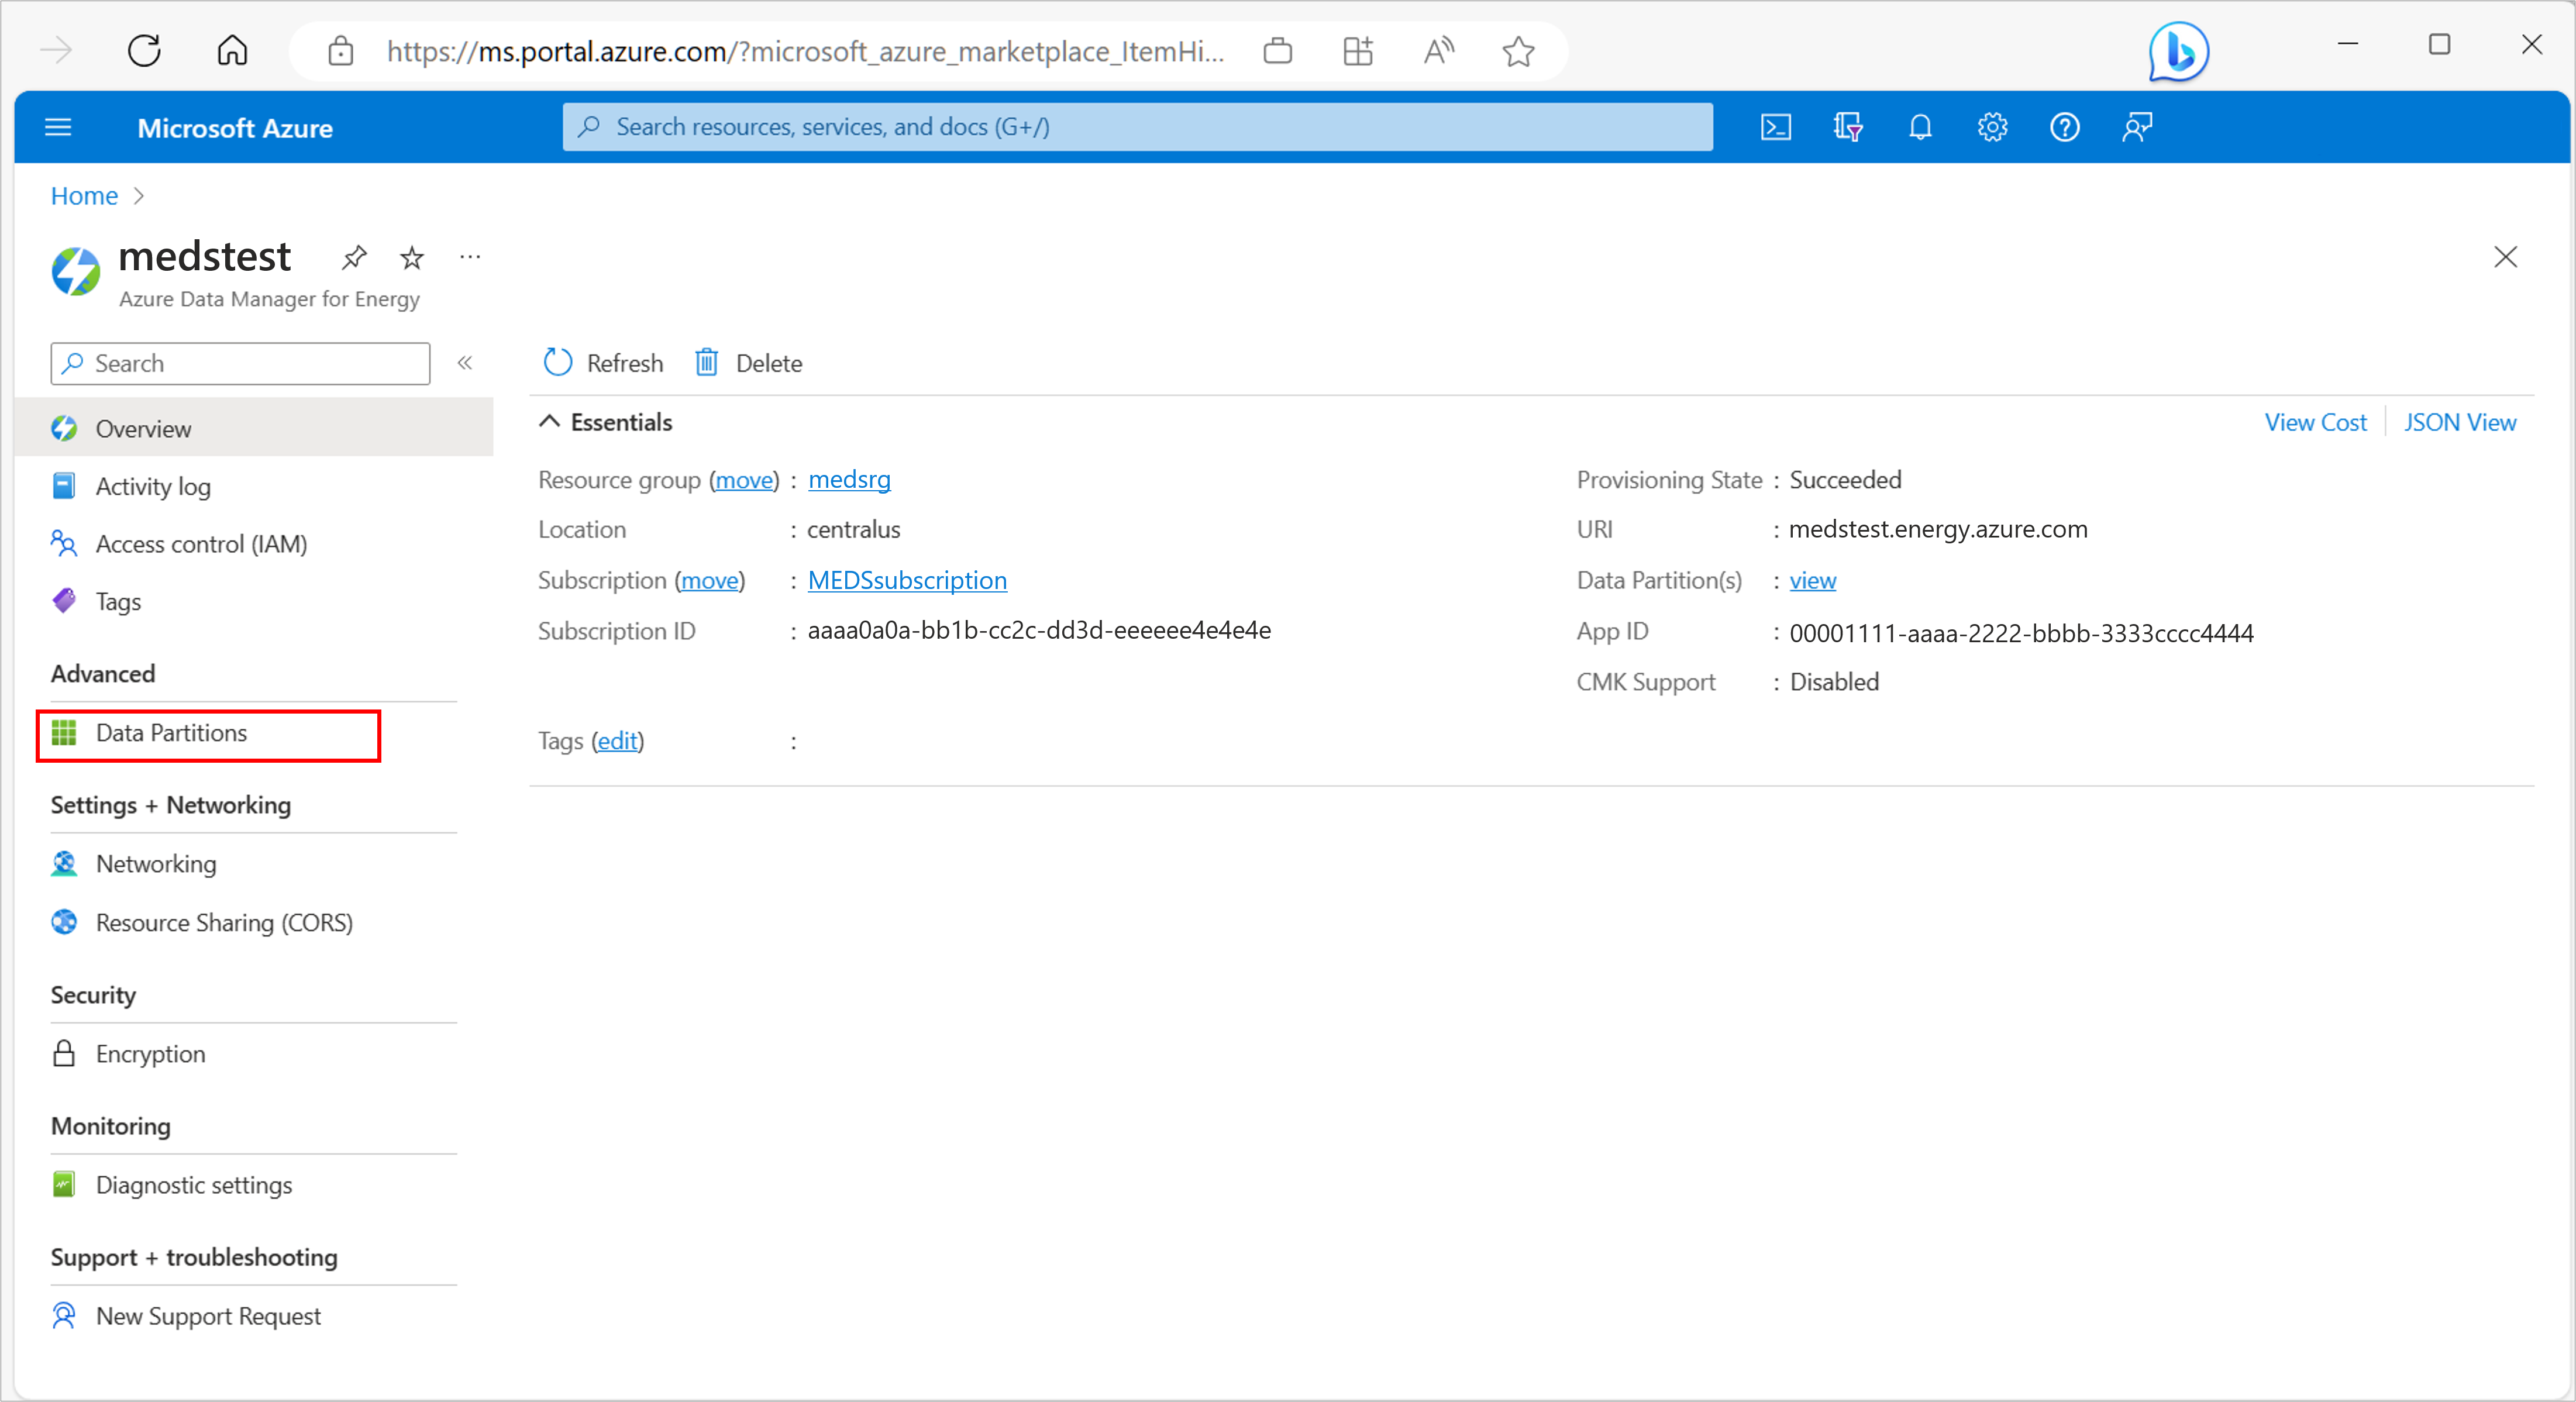2576x1402 pixels.
Task: Collapse the resource sidebar menu
Action: coord(464,363)
